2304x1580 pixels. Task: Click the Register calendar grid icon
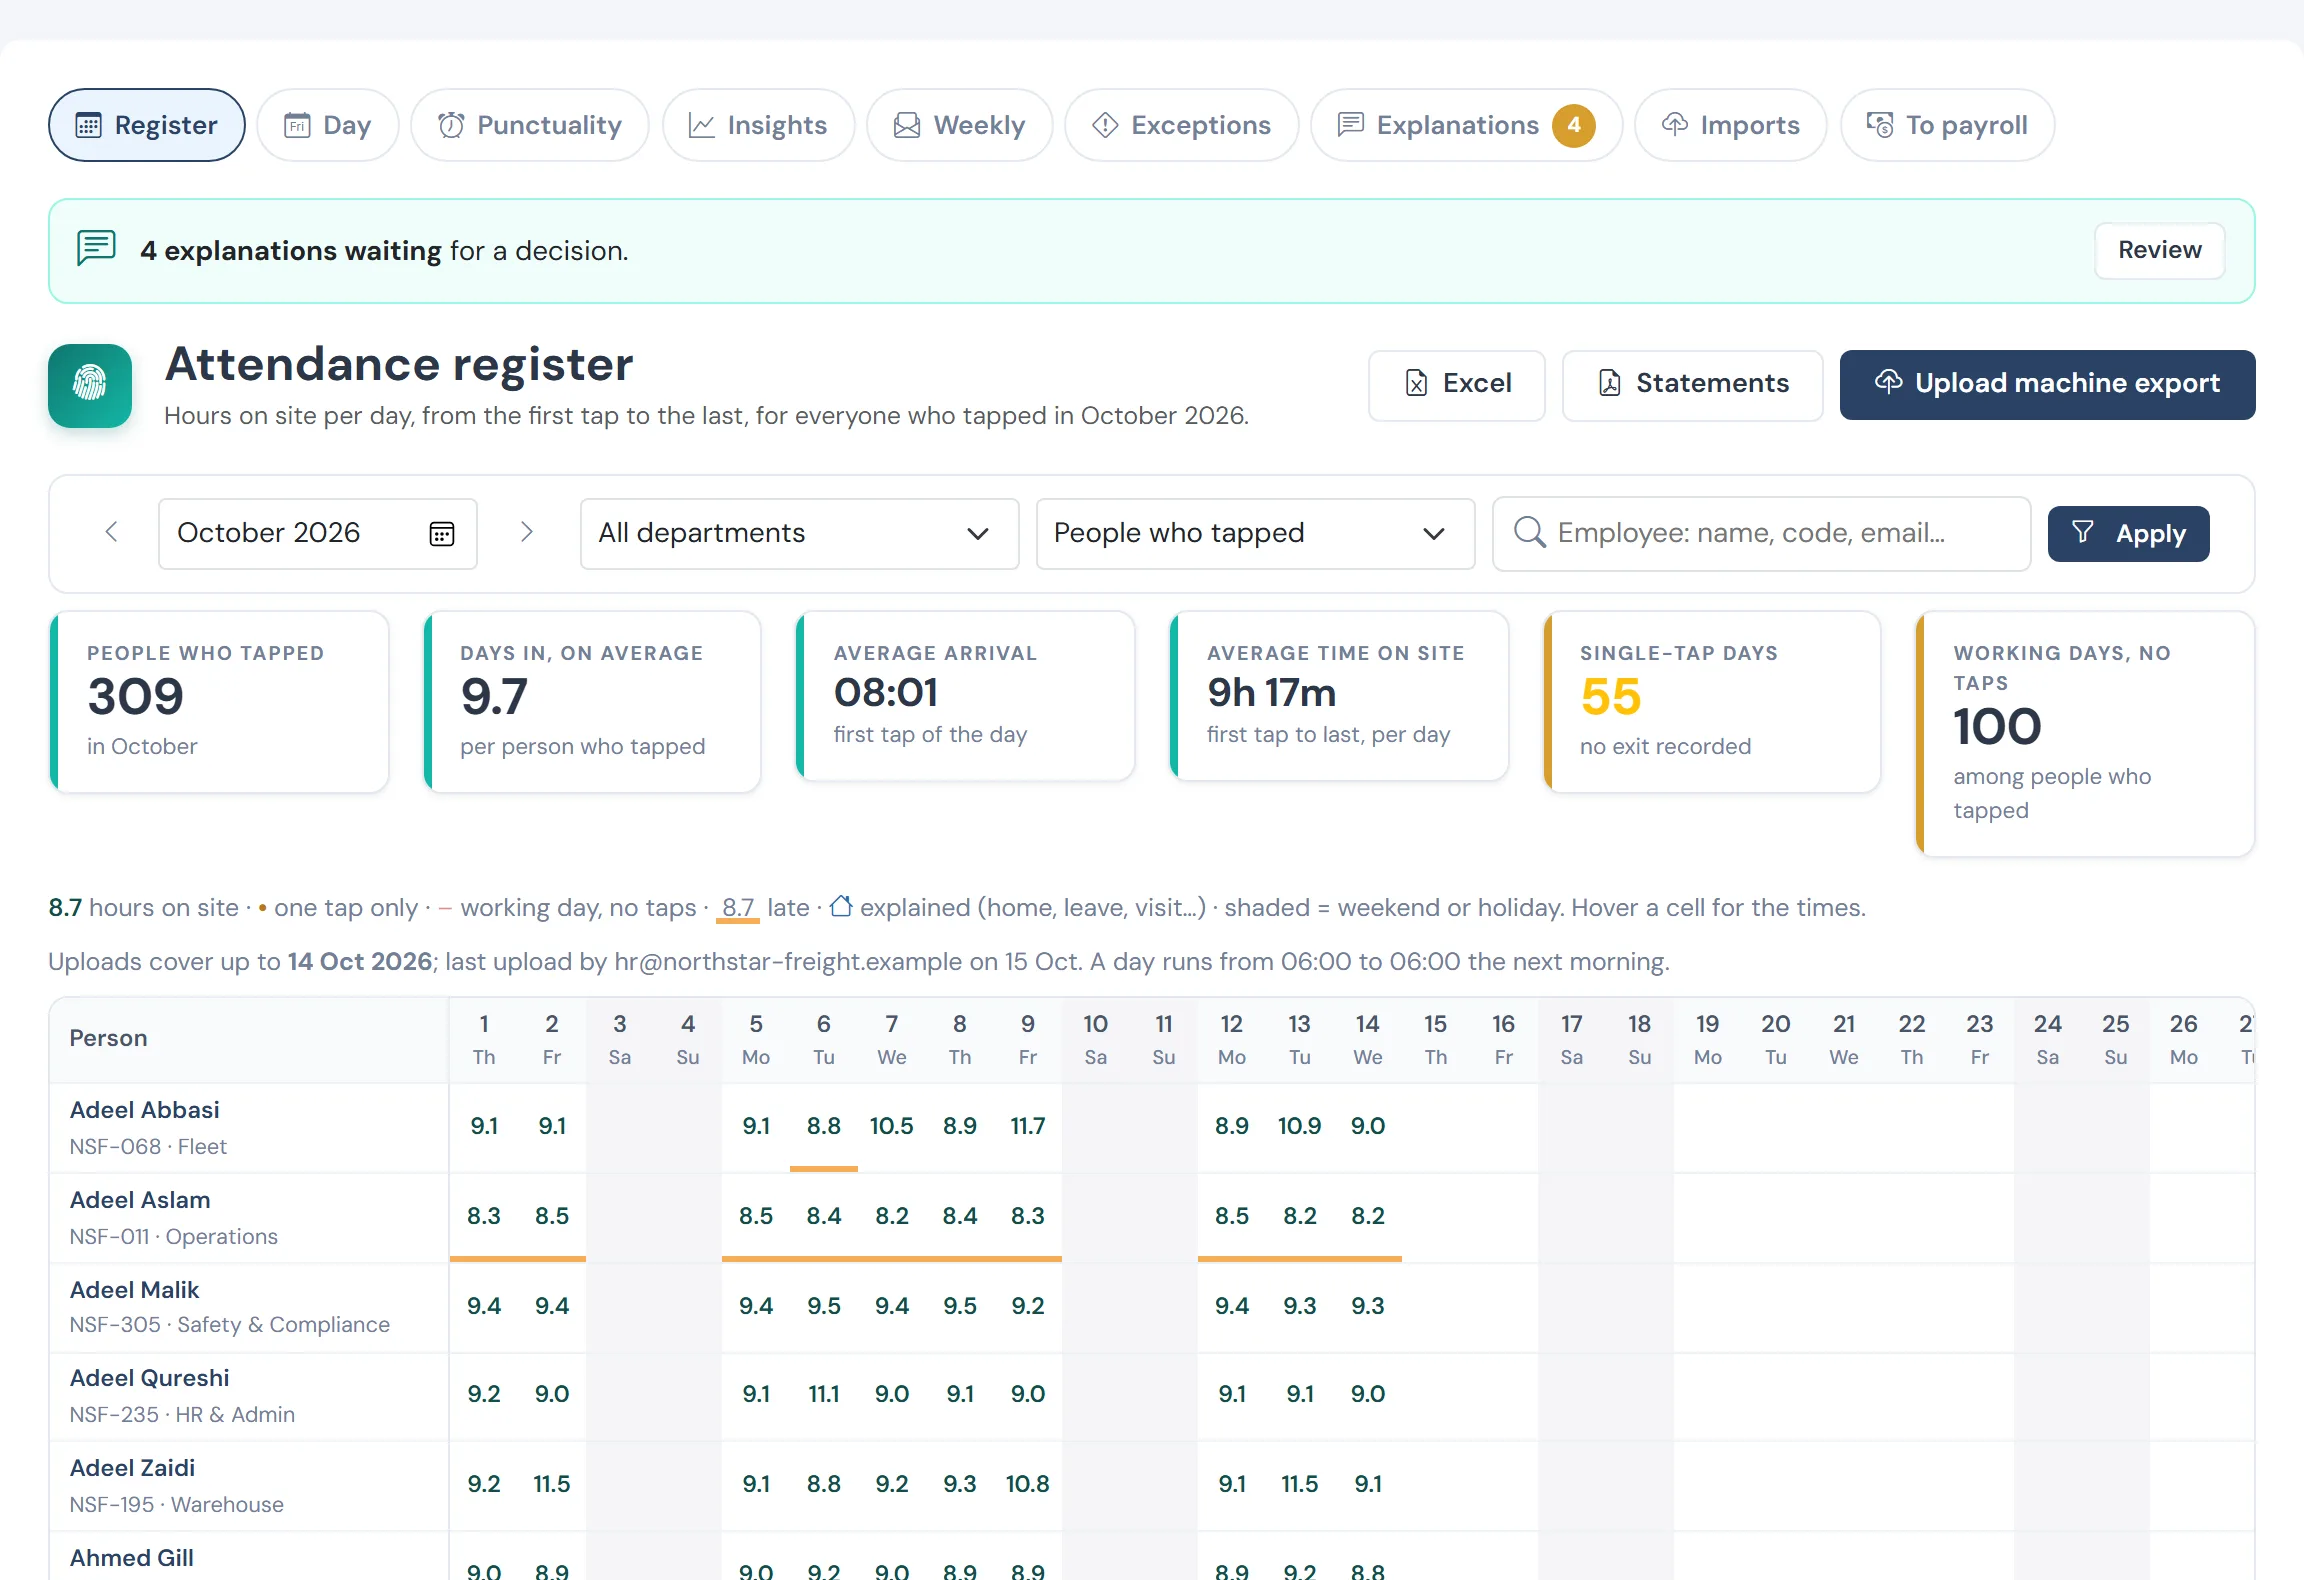pyautogui.click(x=89, y=125)
